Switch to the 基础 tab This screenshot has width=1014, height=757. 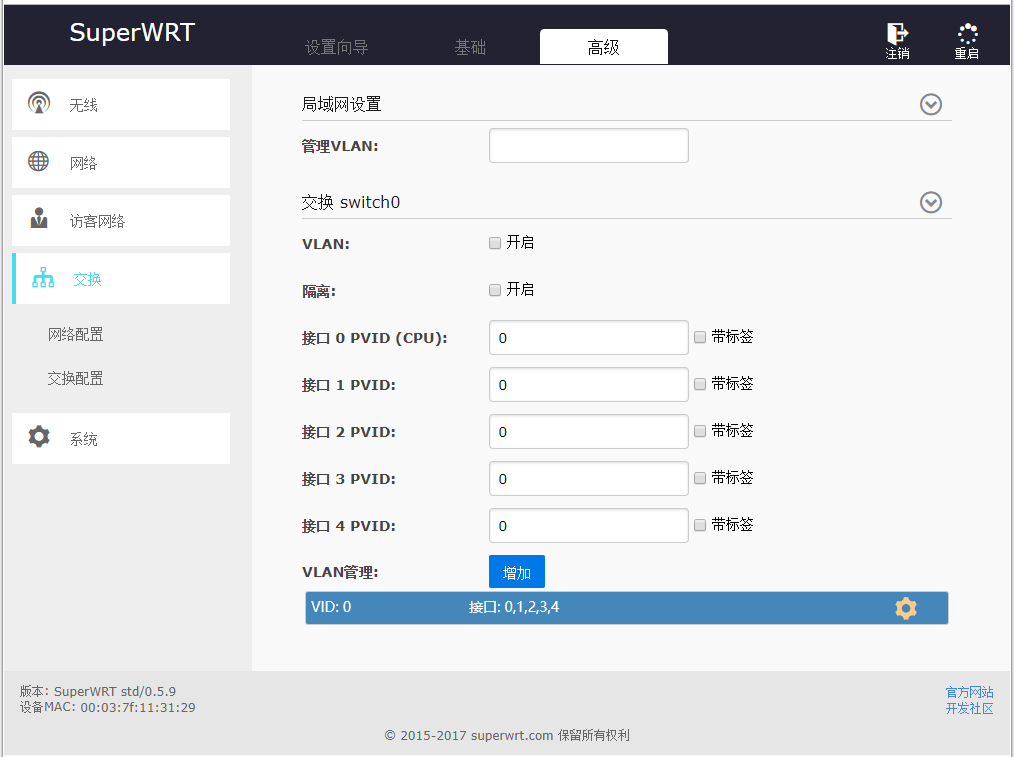click(x=470, y=47)
